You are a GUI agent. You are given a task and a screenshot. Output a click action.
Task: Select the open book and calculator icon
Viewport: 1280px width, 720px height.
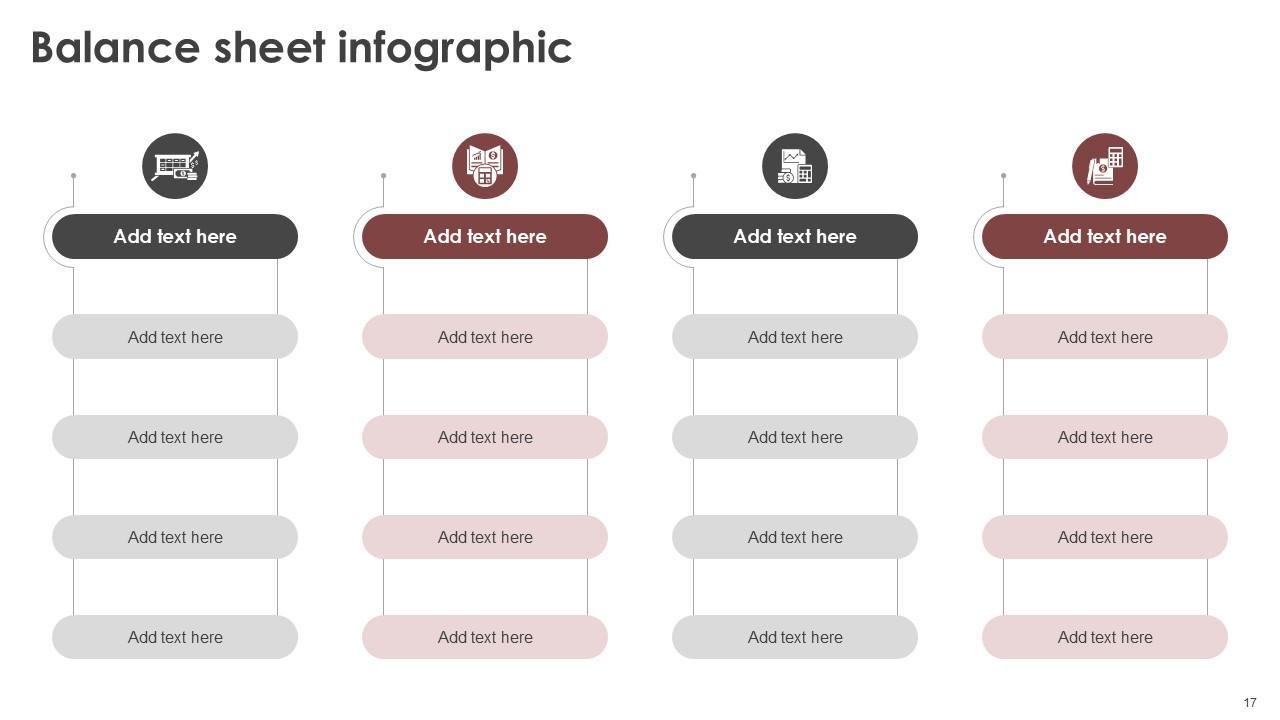(485, 166)
